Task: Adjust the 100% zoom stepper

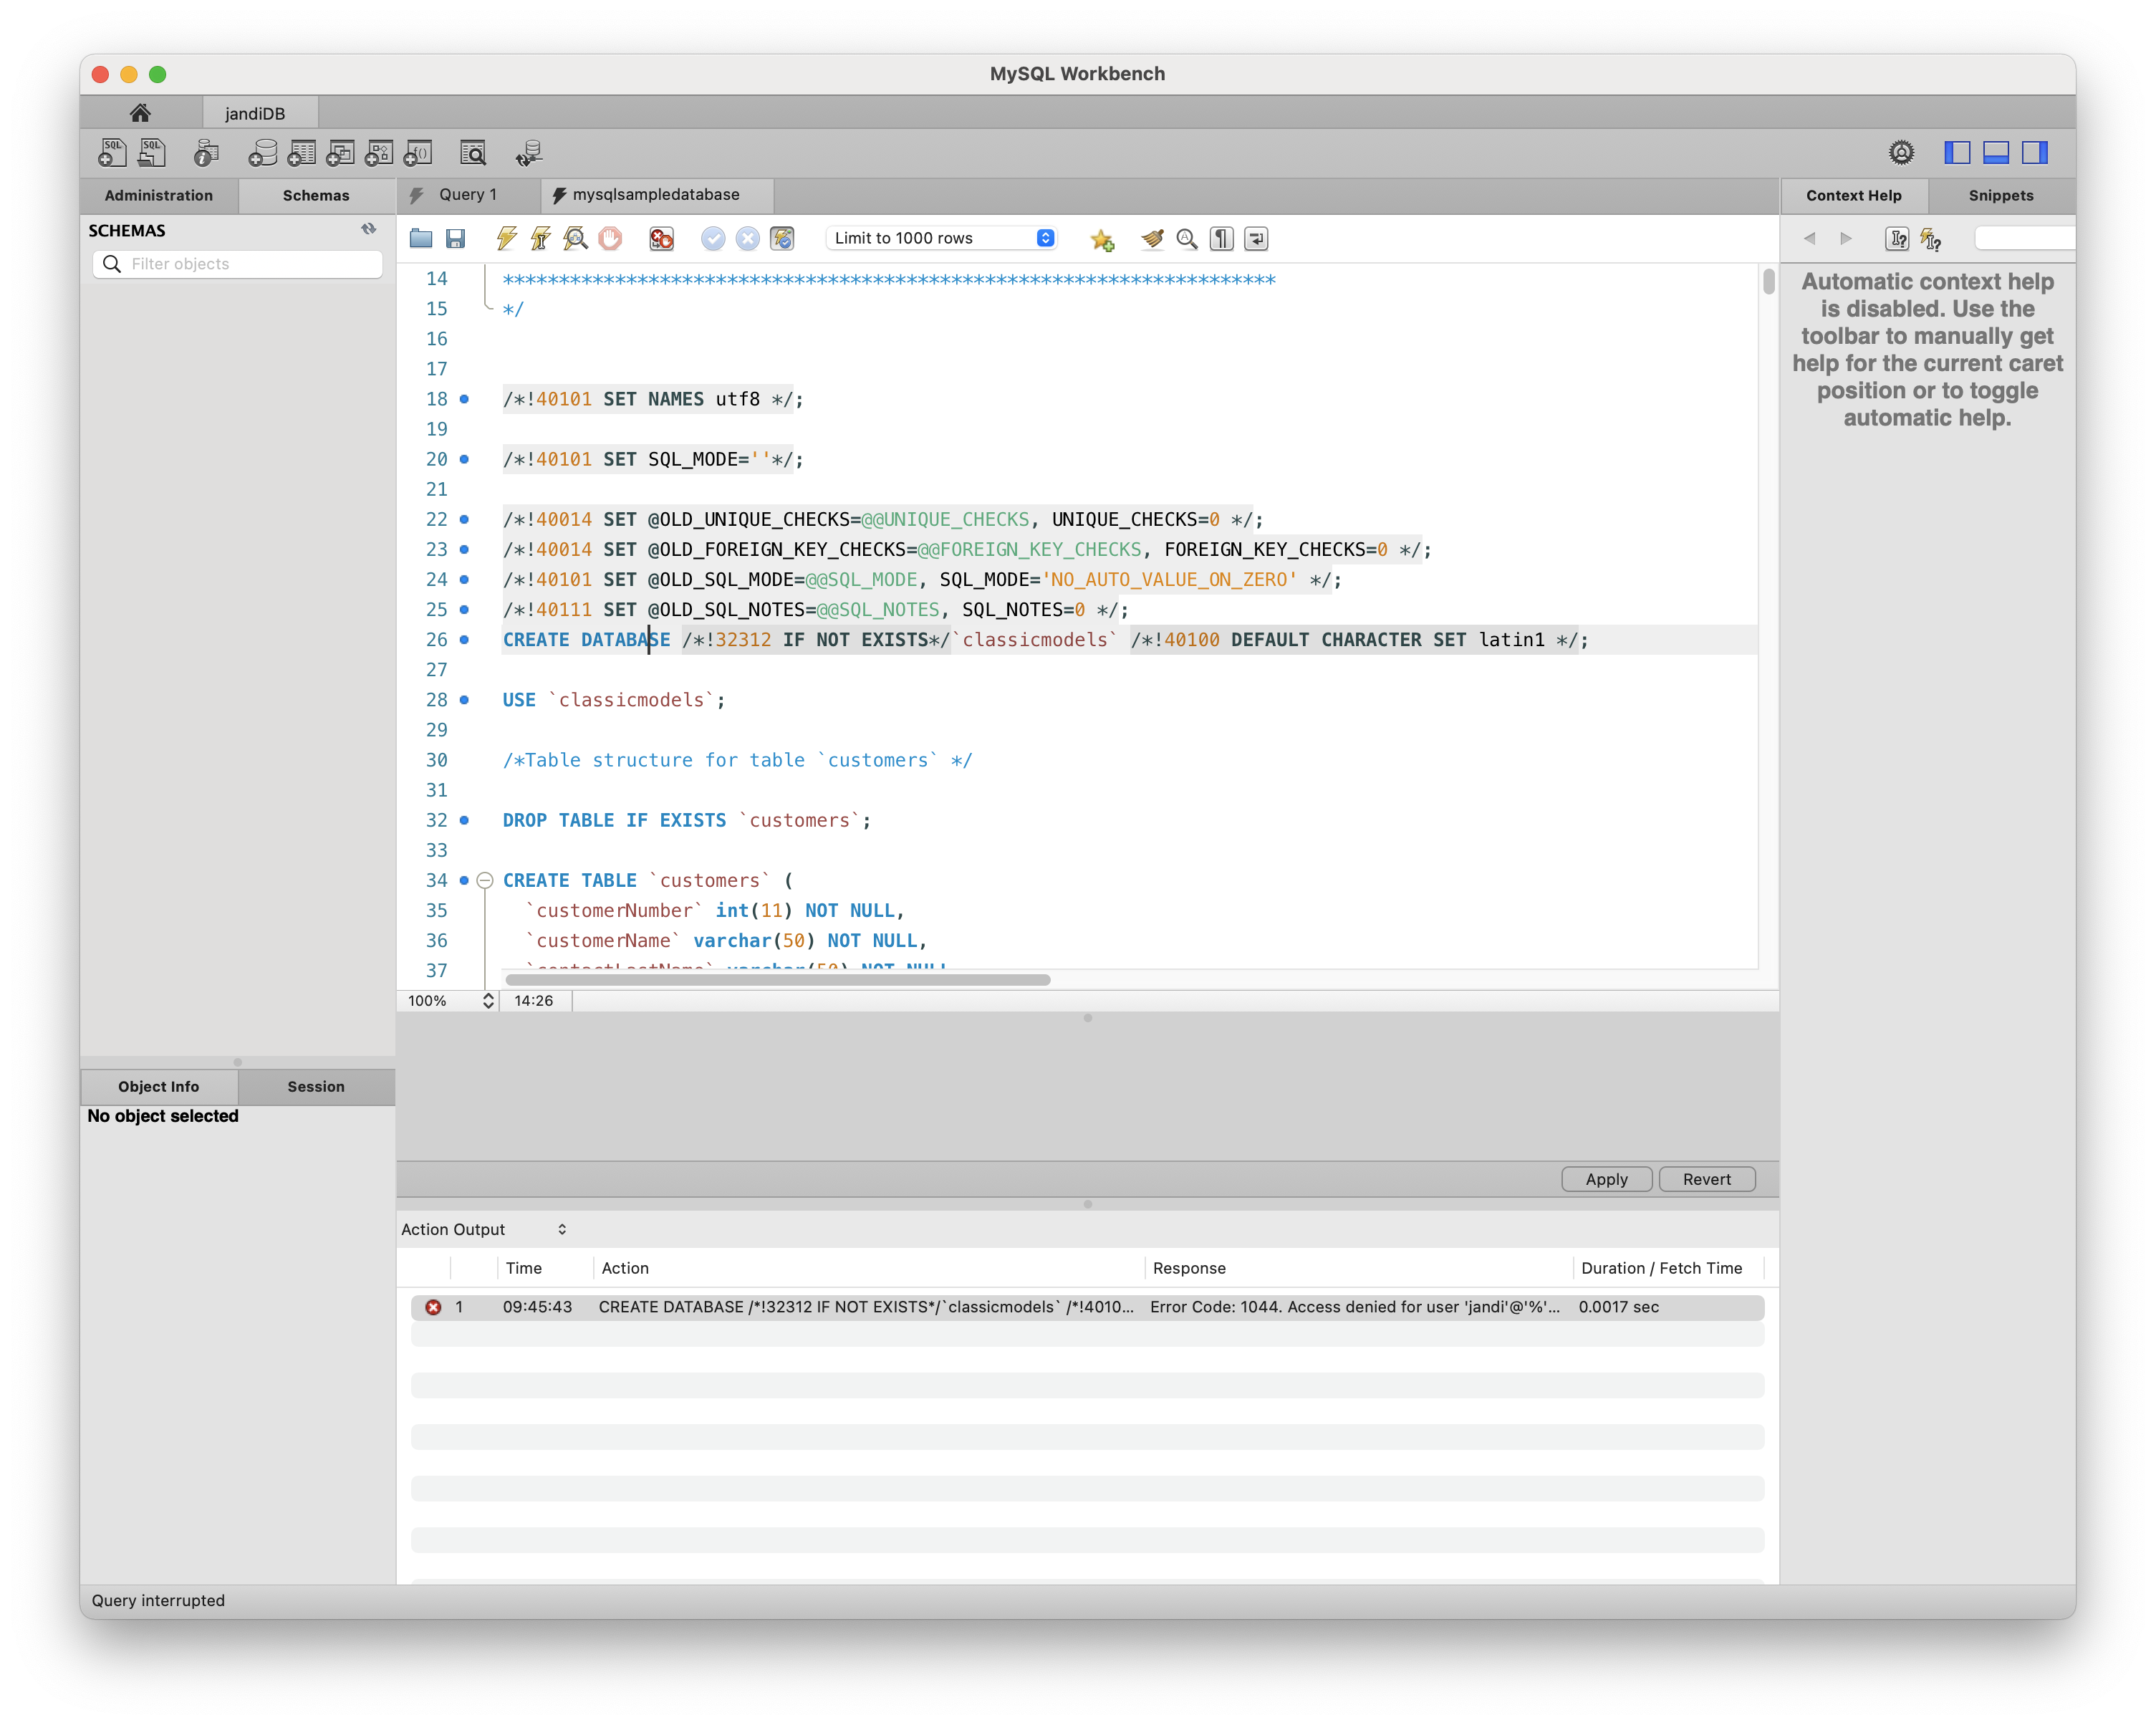Action: 488,1000
